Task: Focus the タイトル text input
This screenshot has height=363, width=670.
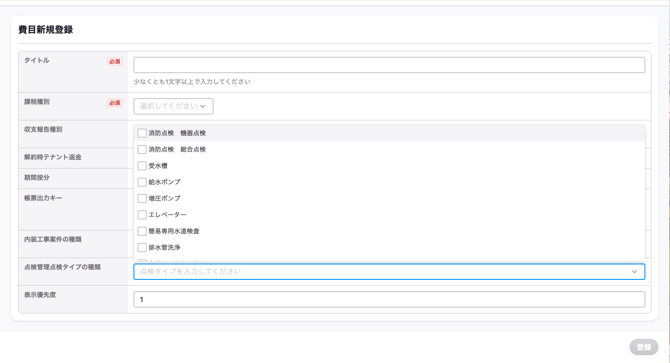Action: (389, 65)
